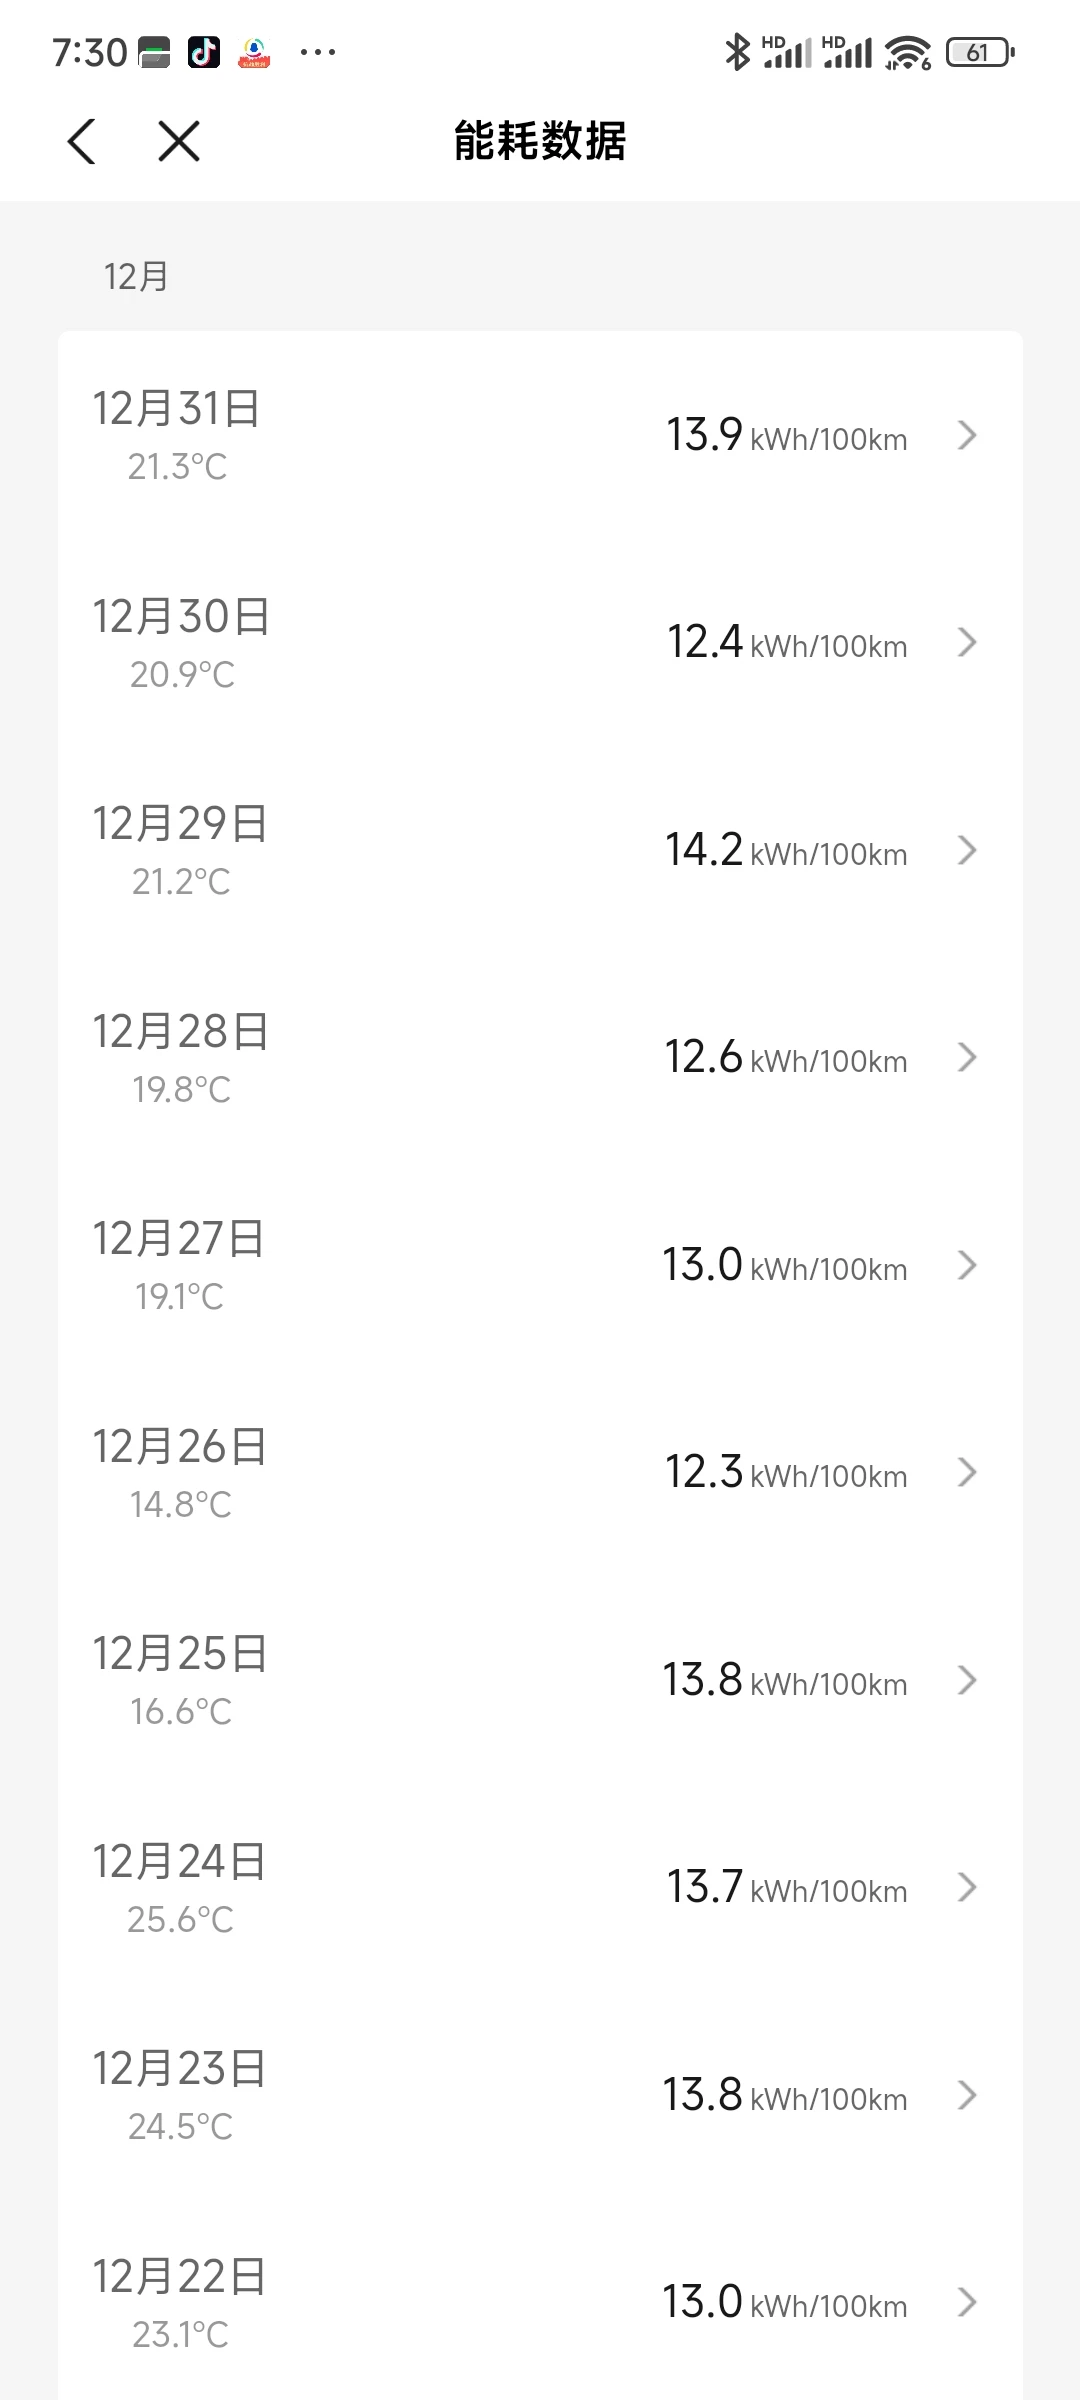Viewport: 1080px width, 2400px height.
Task: Expand the 12月31日 entry chevron
Action: 966,435
